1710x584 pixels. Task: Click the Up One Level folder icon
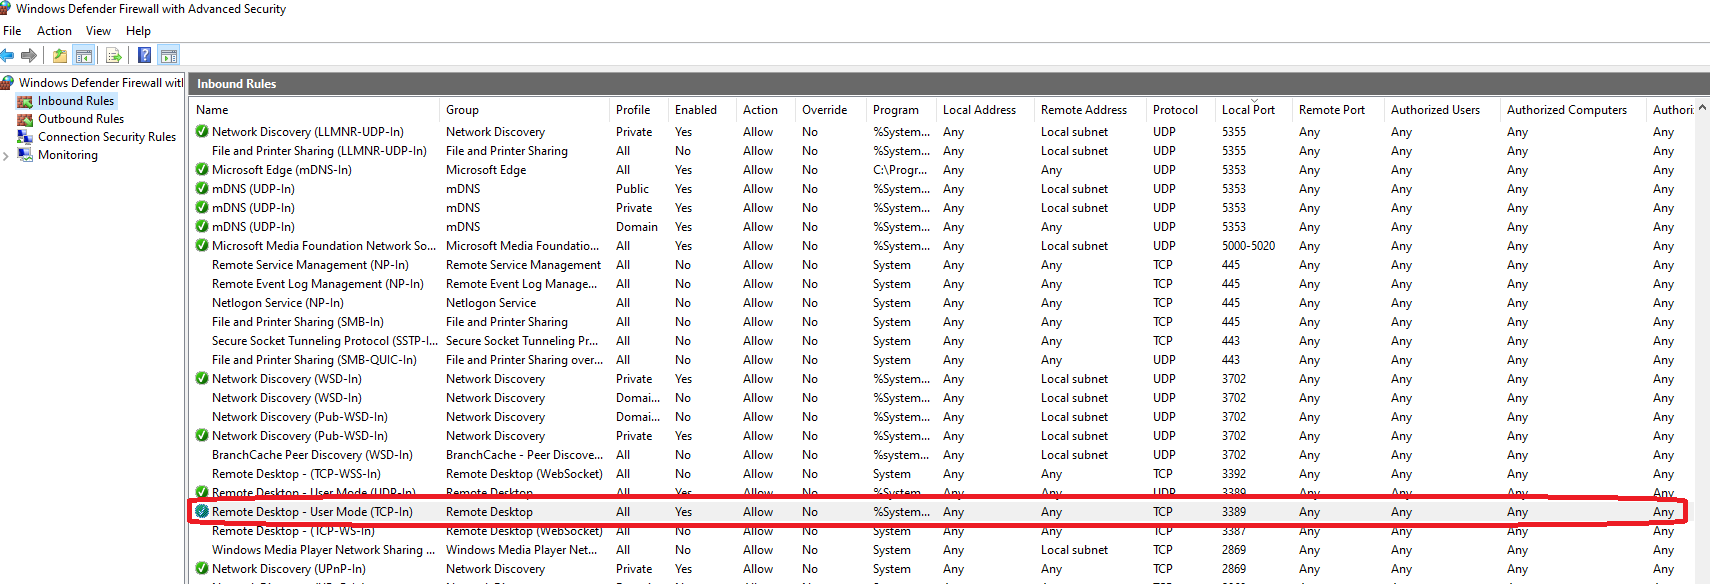60,56
